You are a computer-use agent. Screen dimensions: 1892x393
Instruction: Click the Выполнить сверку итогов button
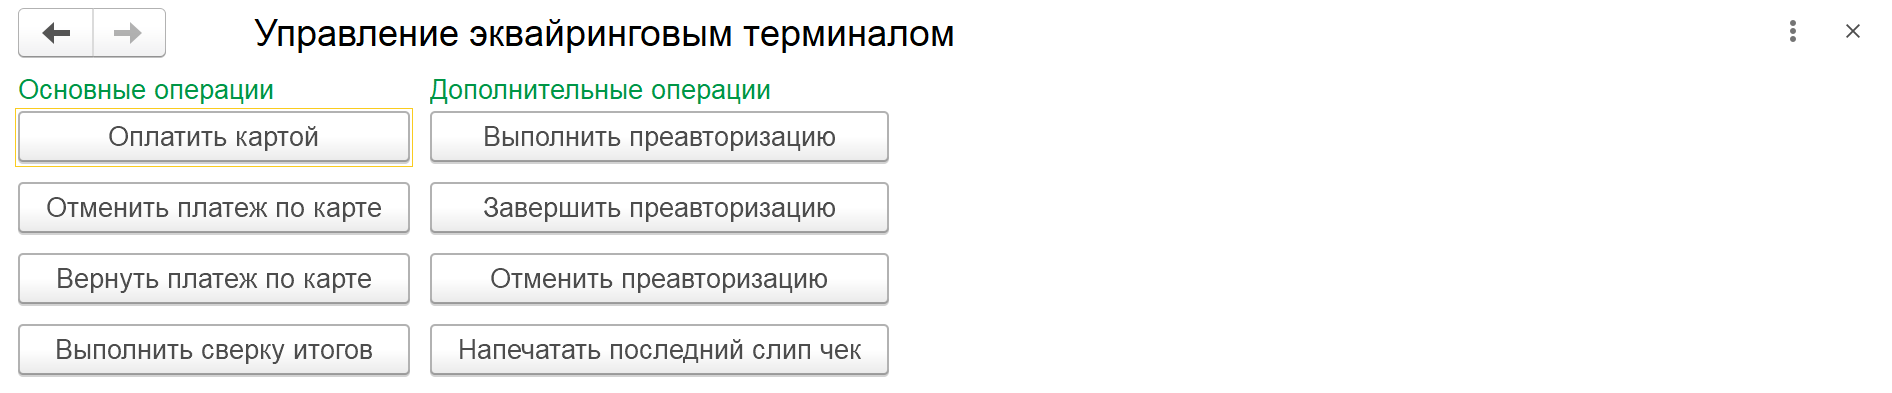click(214, 350)
